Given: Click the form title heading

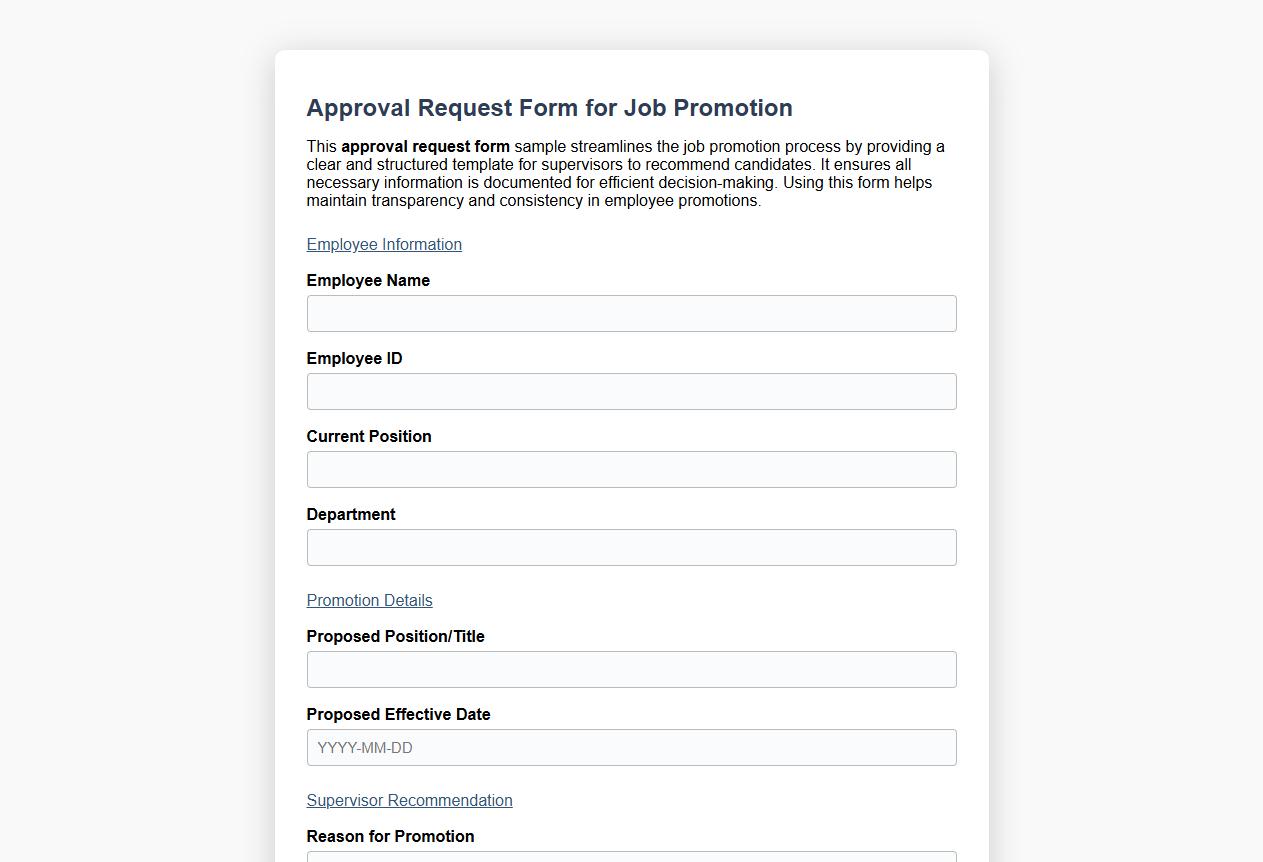Looking at the screenshot, I should (x=549, y=107).
